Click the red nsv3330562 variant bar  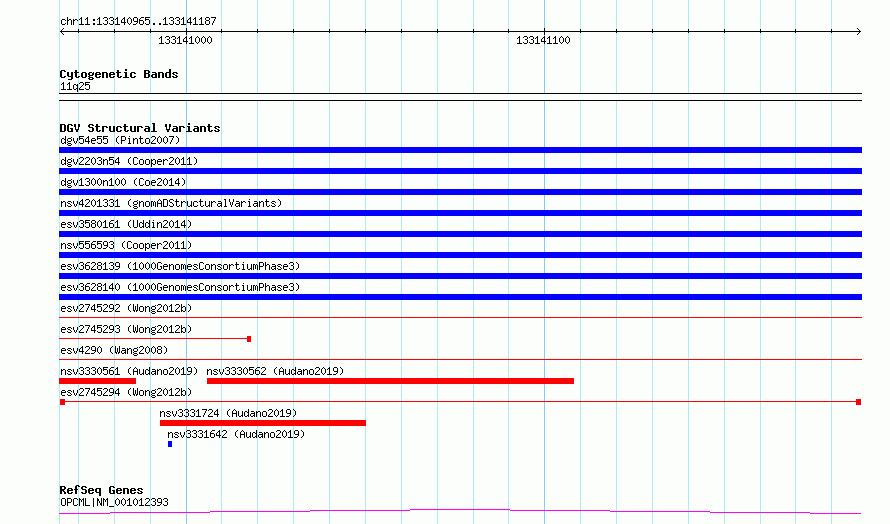[x=391, y=381]
